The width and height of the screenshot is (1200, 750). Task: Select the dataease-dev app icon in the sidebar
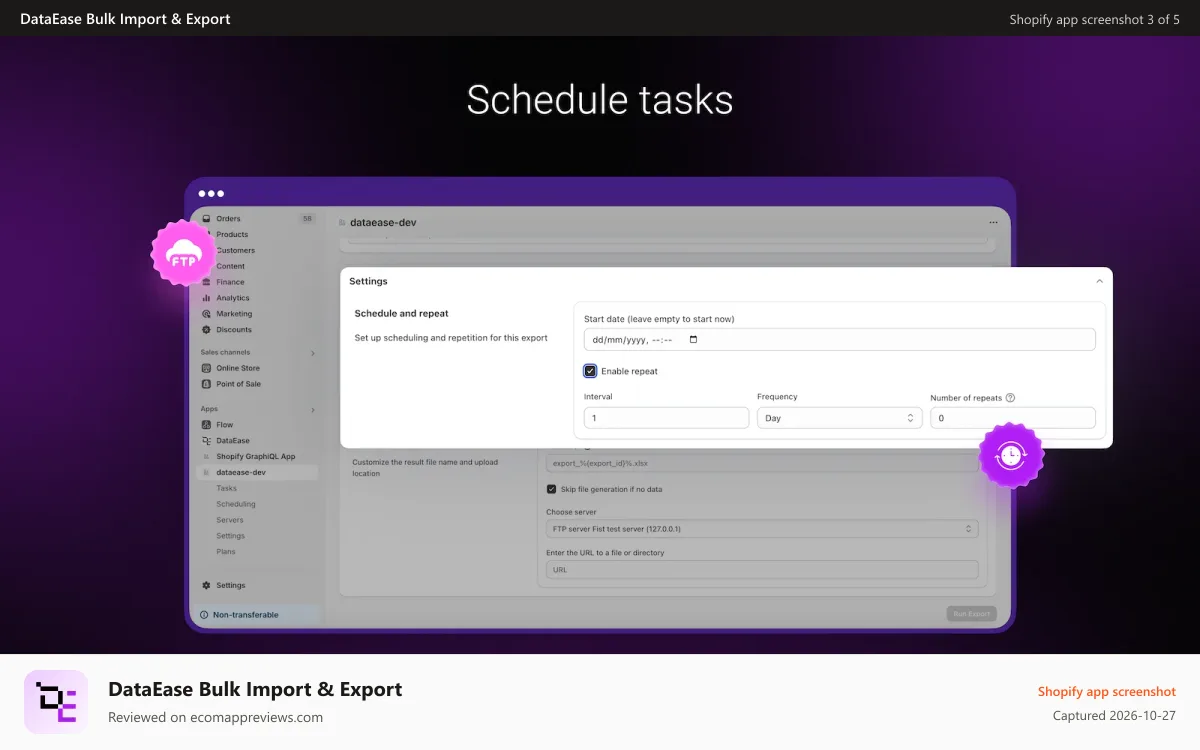[x=207, y=472]
